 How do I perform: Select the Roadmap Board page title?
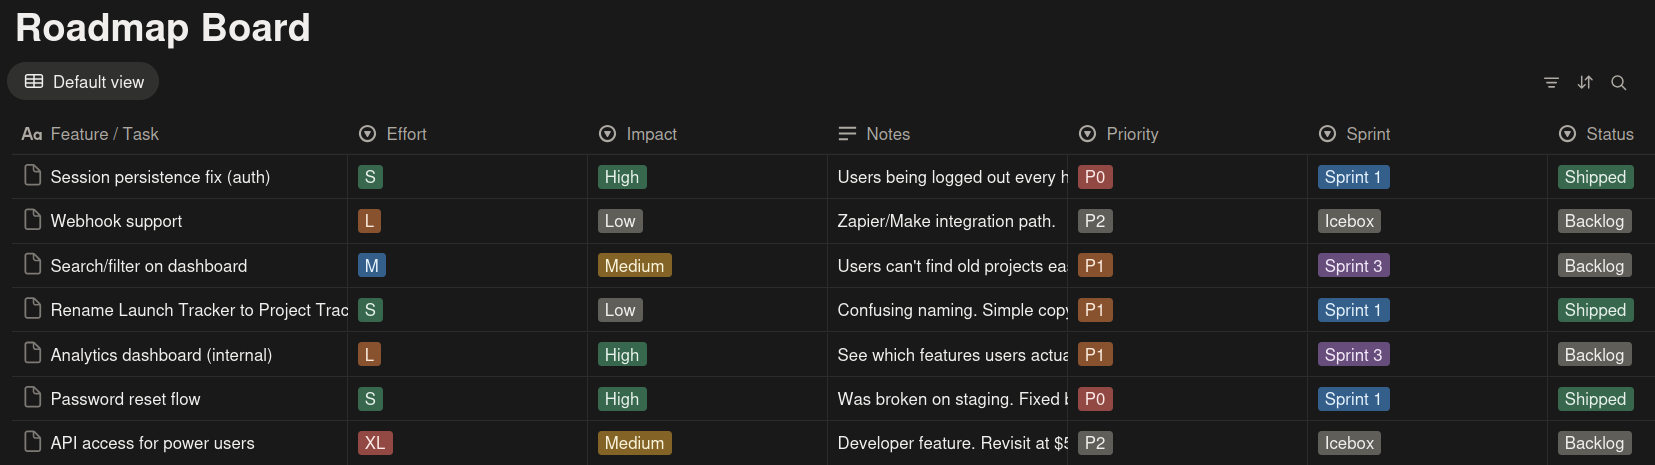[x=163, y=28]
